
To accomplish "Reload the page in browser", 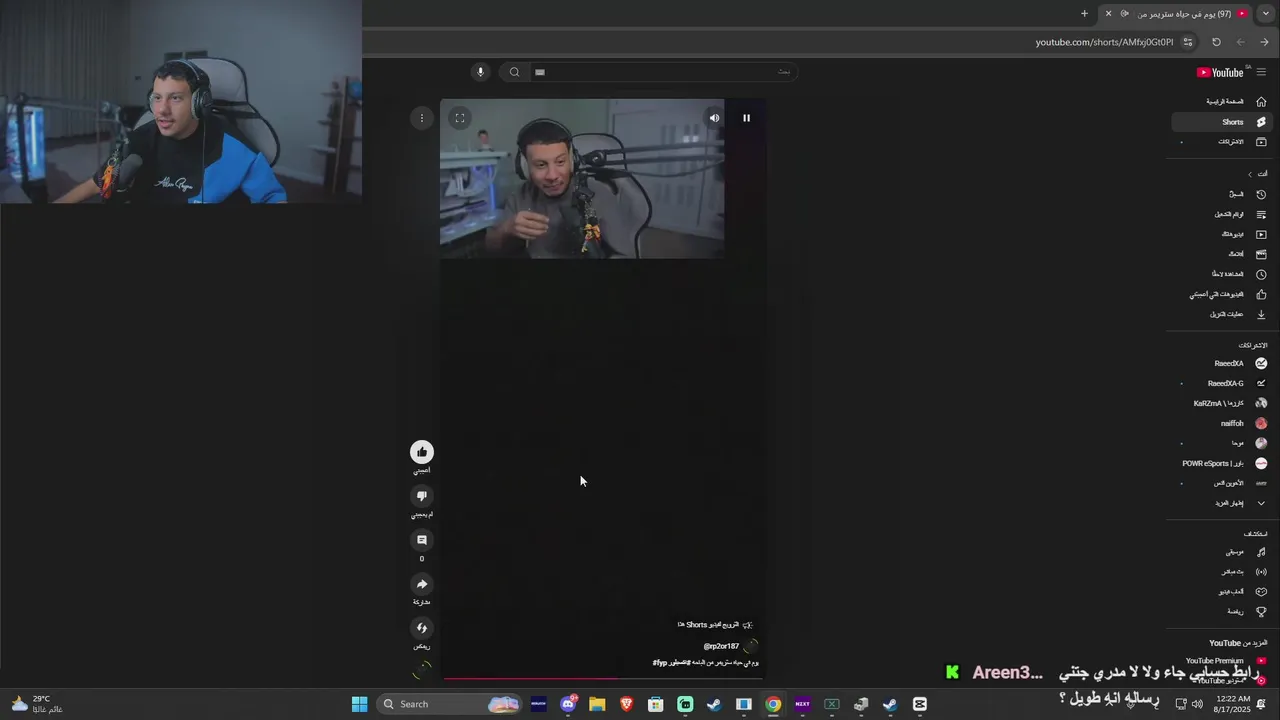I will click(1216, 42).
